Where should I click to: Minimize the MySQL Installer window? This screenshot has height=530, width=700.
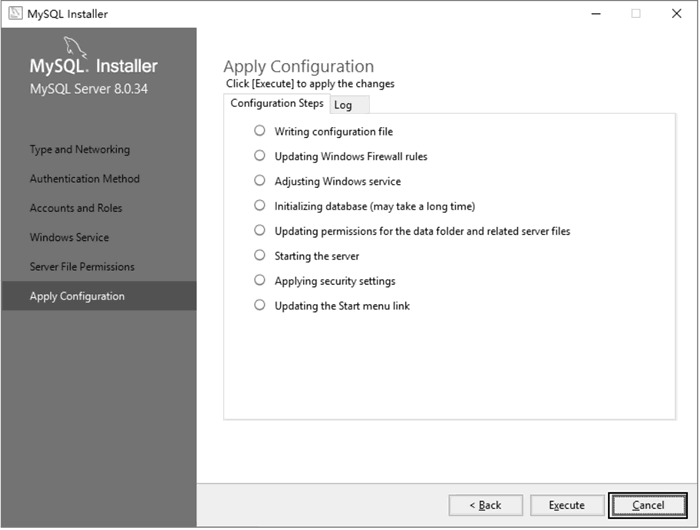pyautogui.click(x=596, y=14)
